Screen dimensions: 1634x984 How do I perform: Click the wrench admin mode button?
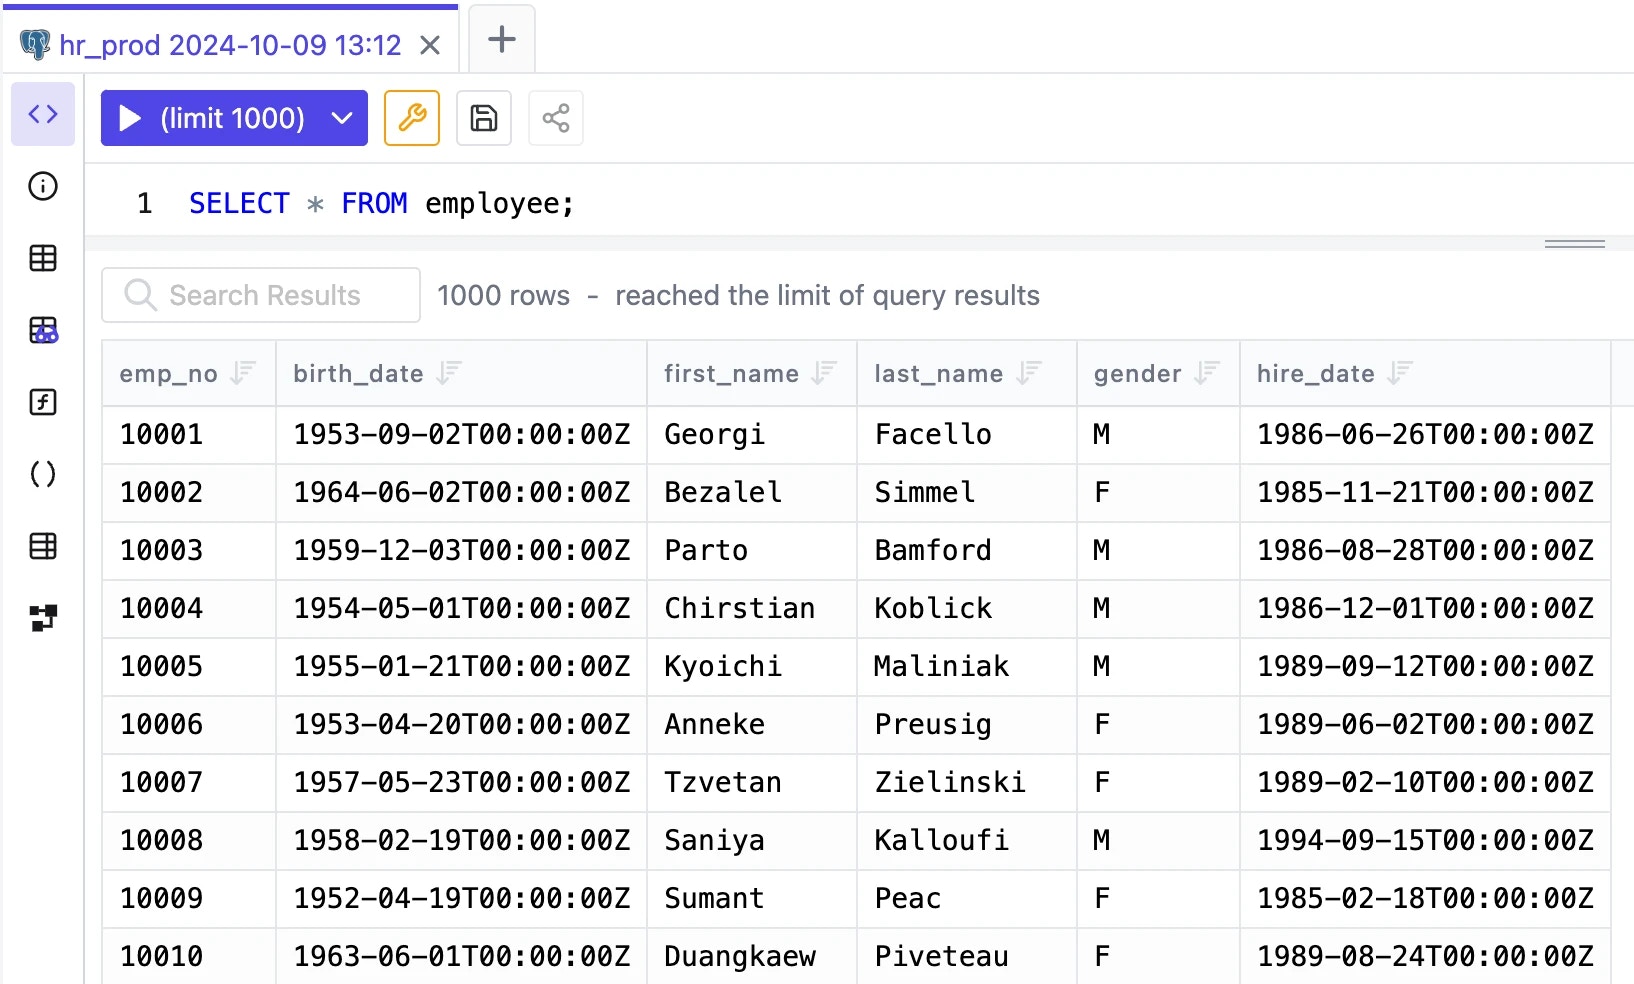412,118
